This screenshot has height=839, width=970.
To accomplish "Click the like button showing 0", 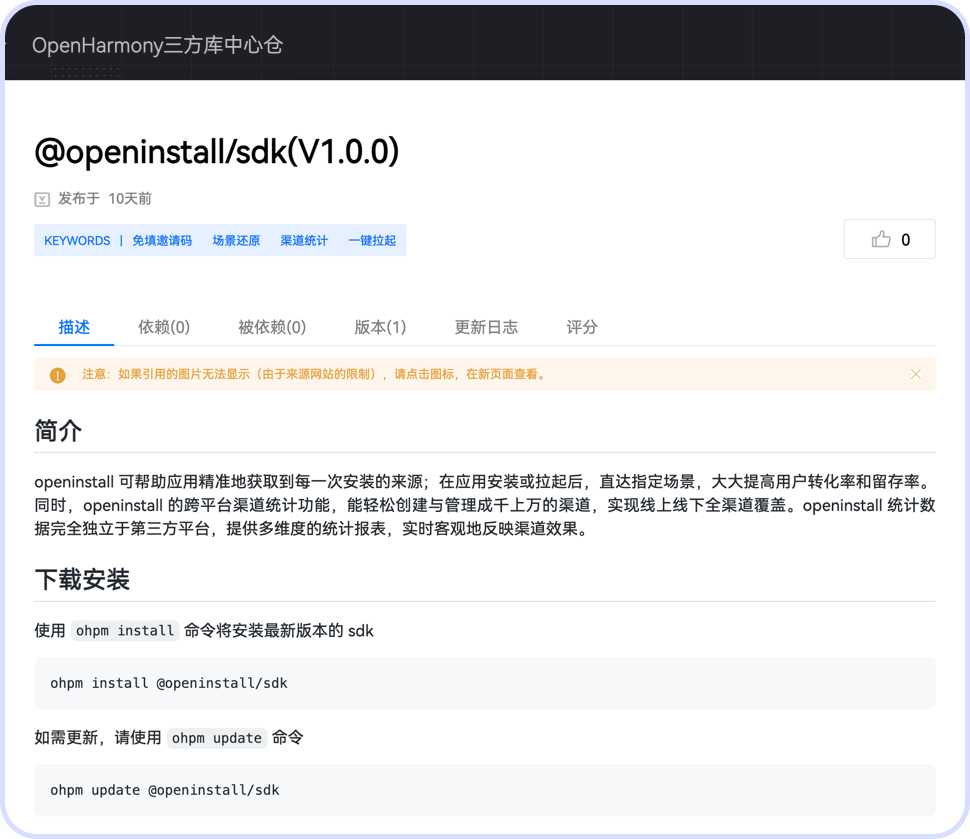I will click(890, 239).
